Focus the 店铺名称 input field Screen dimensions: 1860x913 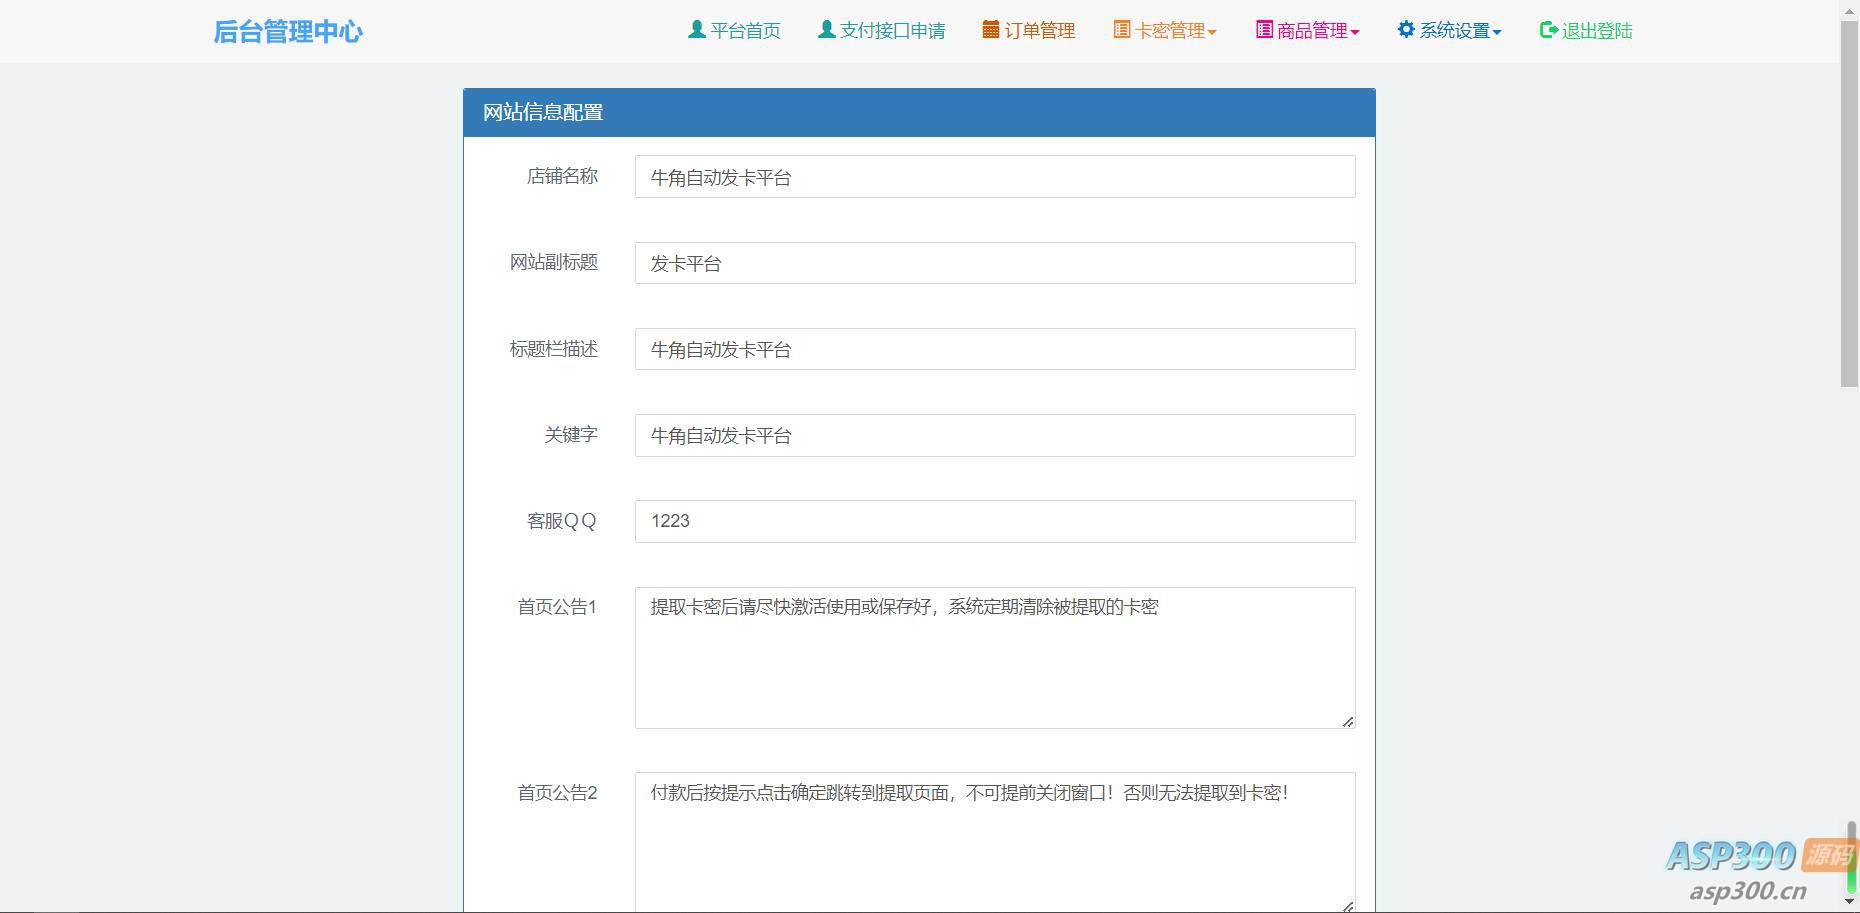994,177
